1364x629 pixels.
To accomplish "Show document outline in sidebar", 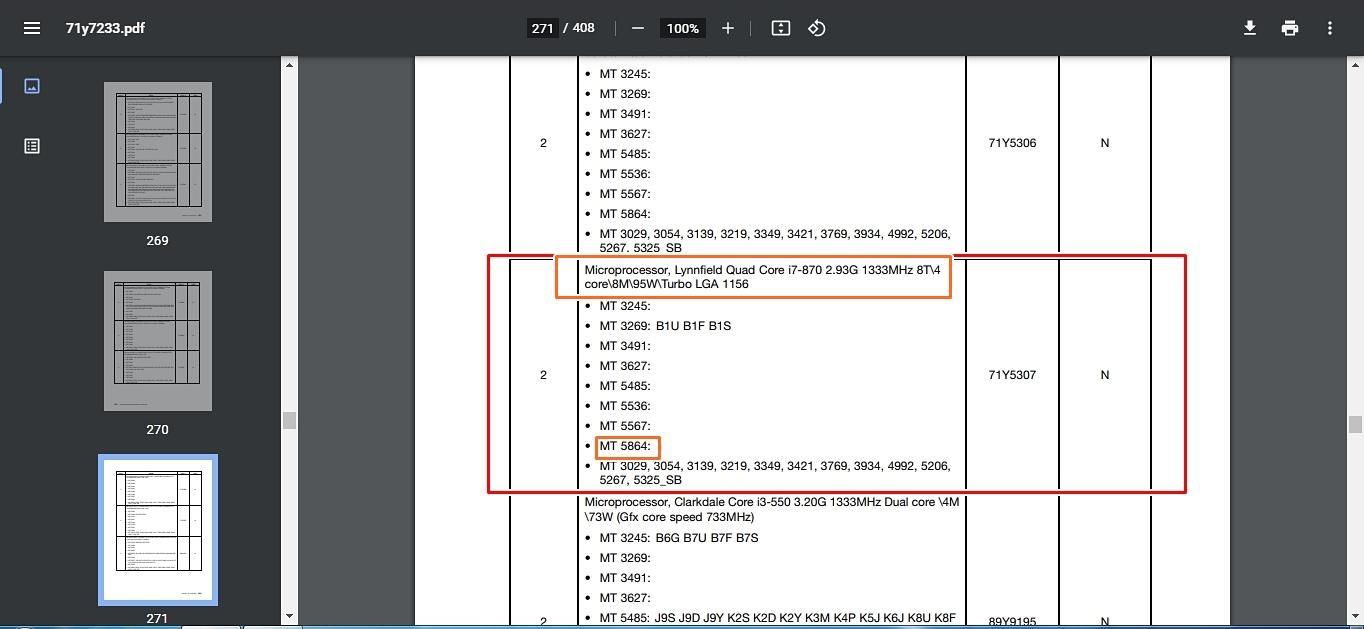I will pos(32,146).
